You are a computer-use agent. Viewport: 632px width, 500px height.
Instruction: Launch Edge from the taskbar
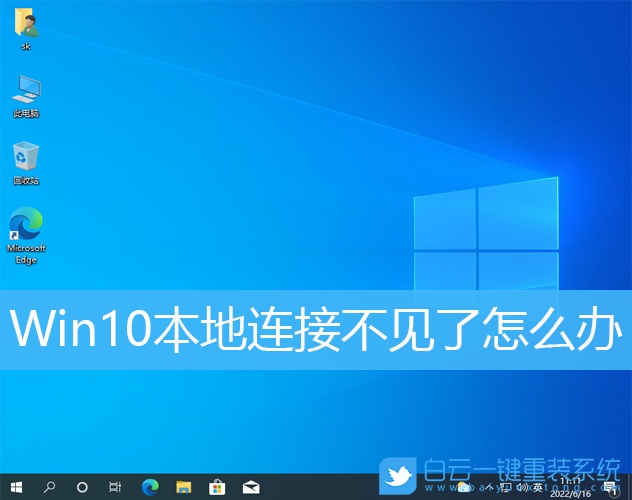(x=150, y=487)
